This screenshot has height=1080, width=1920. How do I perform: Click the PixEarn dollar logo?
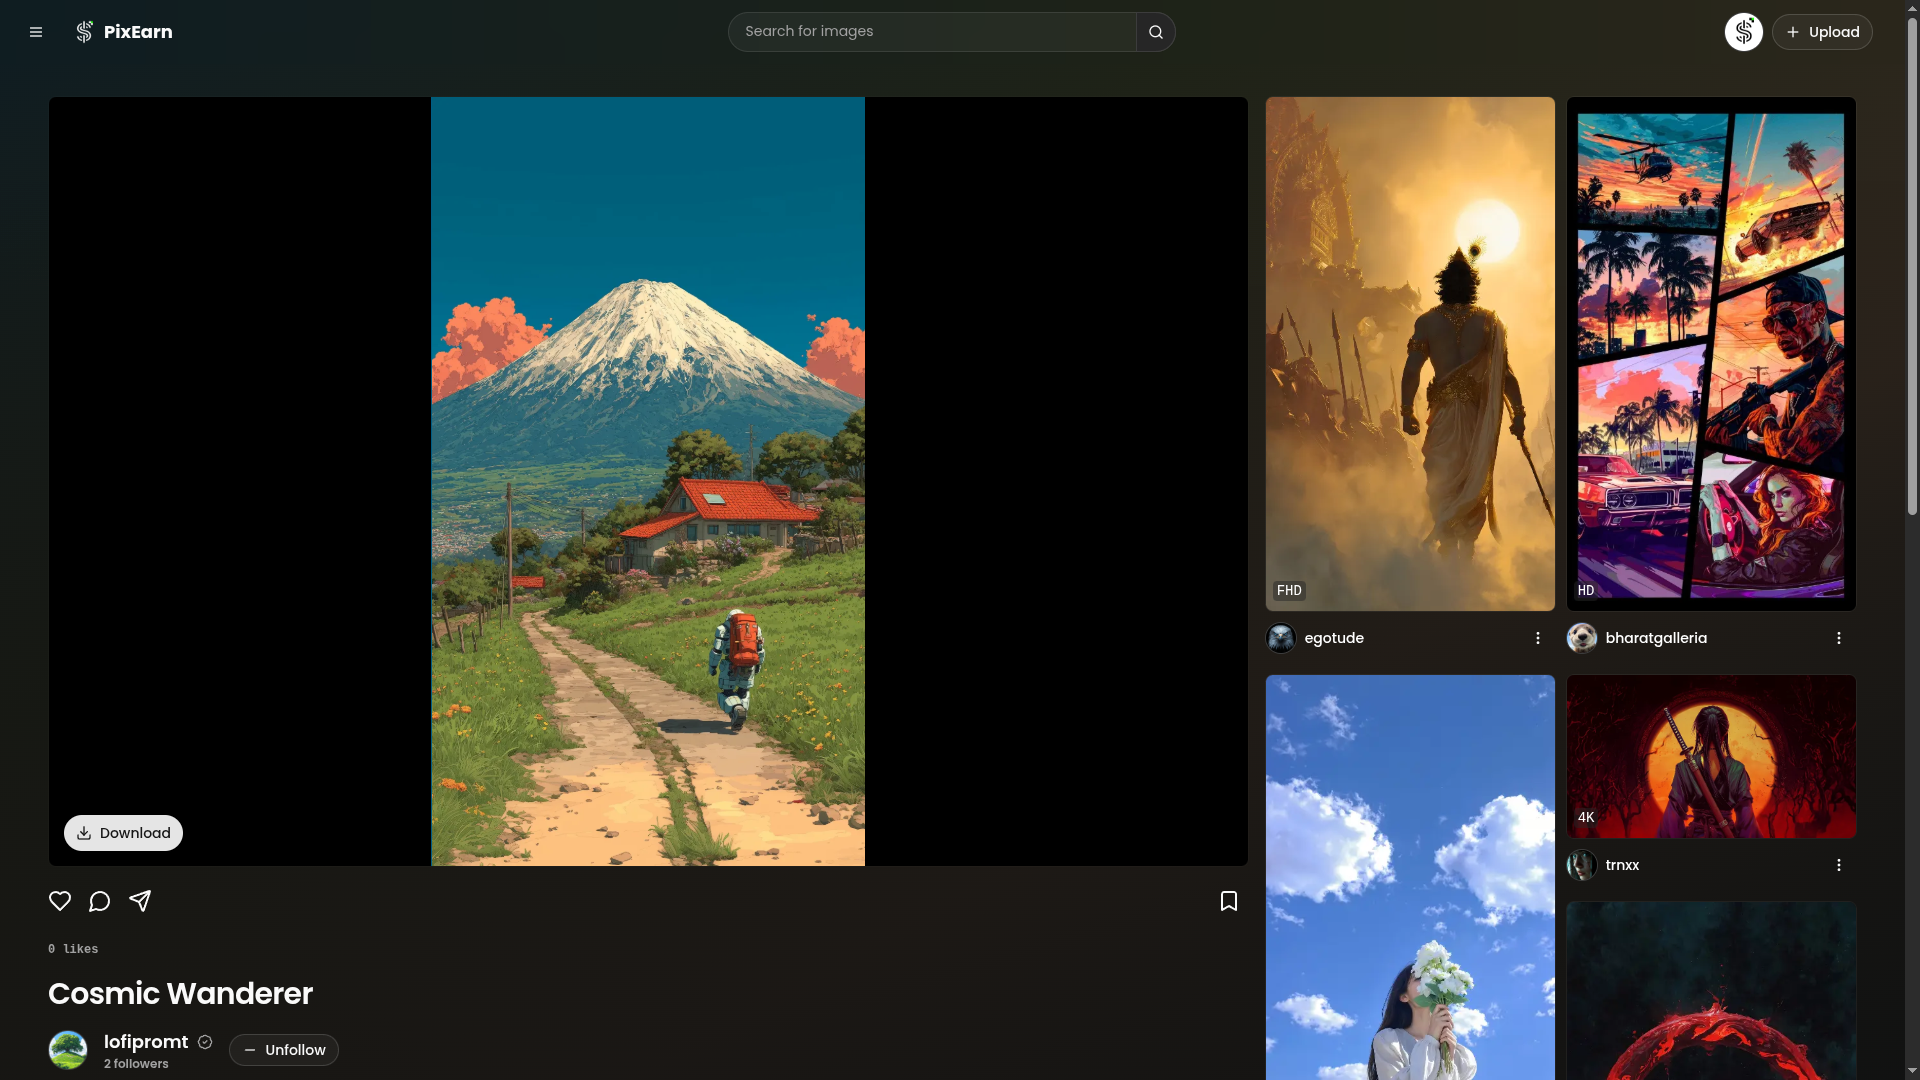pyautogui.click(x=84, y=31)
